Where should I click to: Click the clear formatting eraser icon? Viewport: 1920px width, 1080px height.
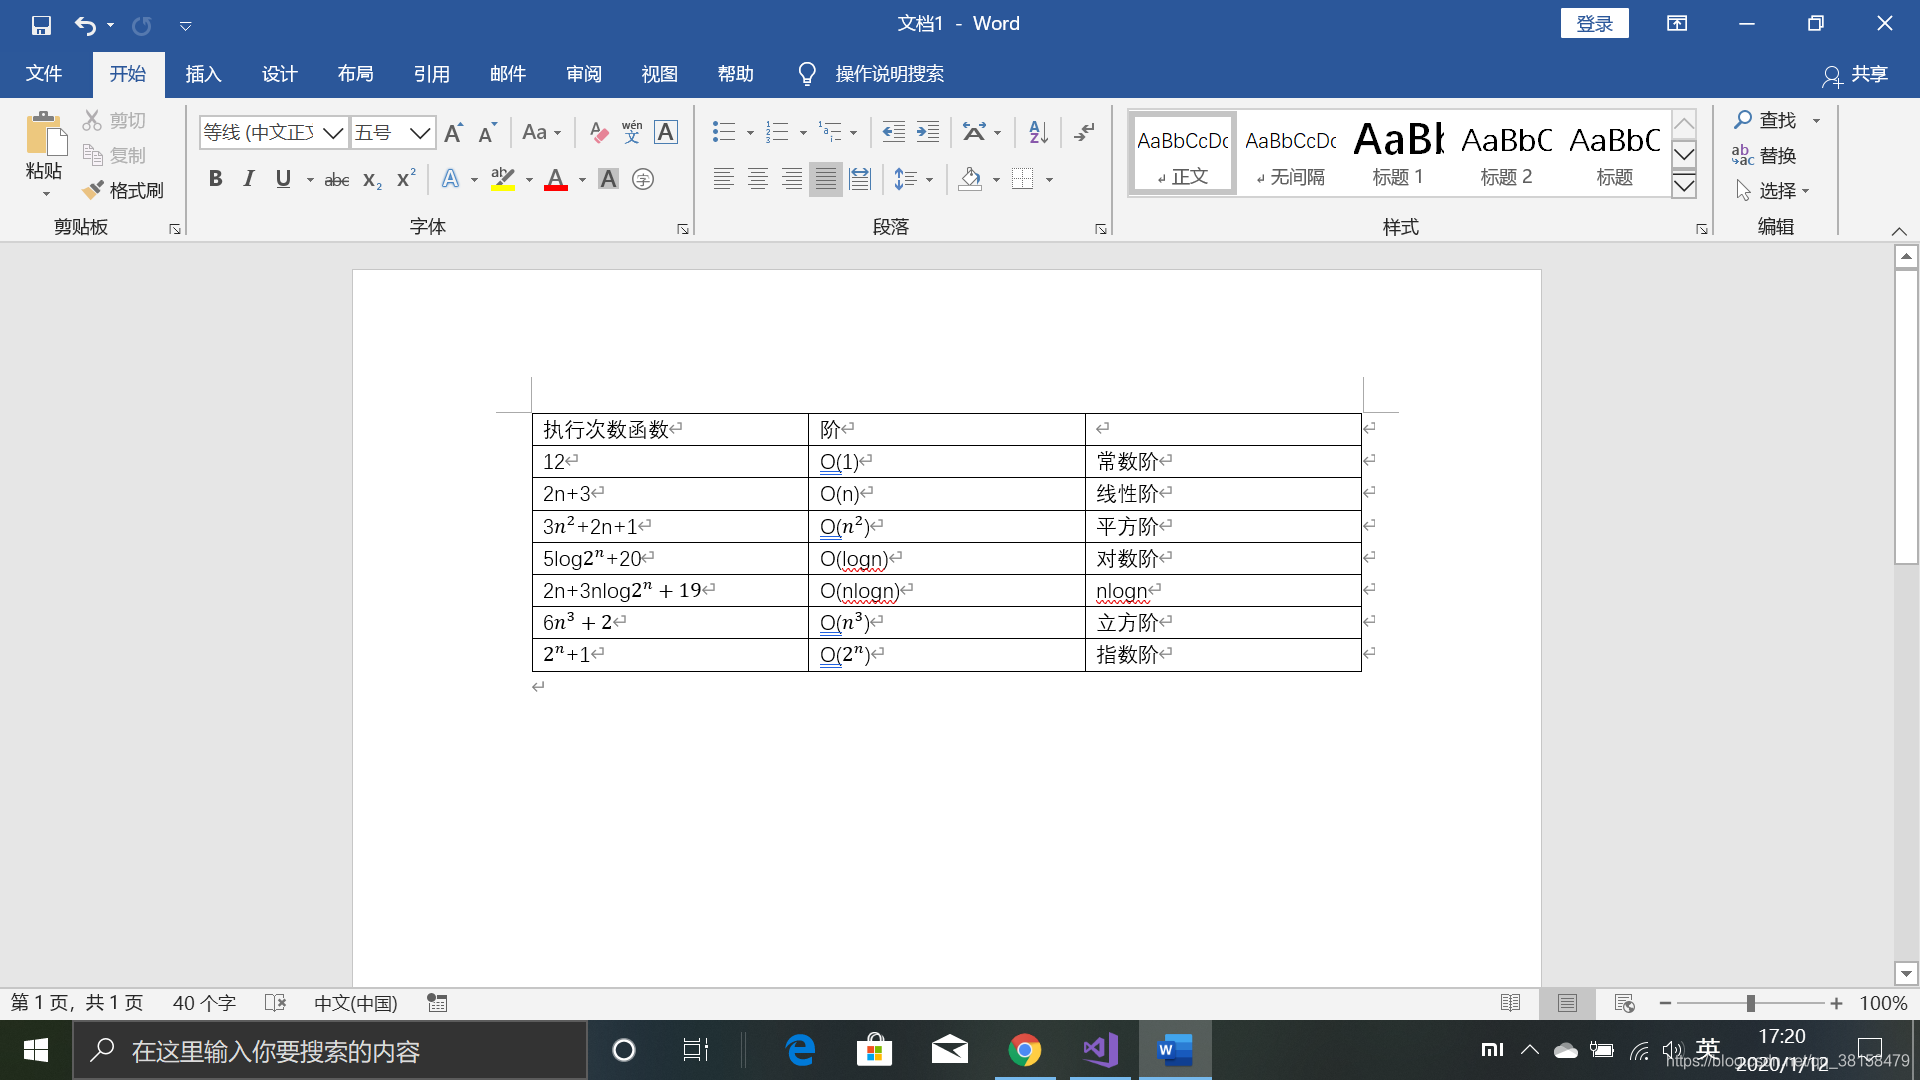[598, 132]
